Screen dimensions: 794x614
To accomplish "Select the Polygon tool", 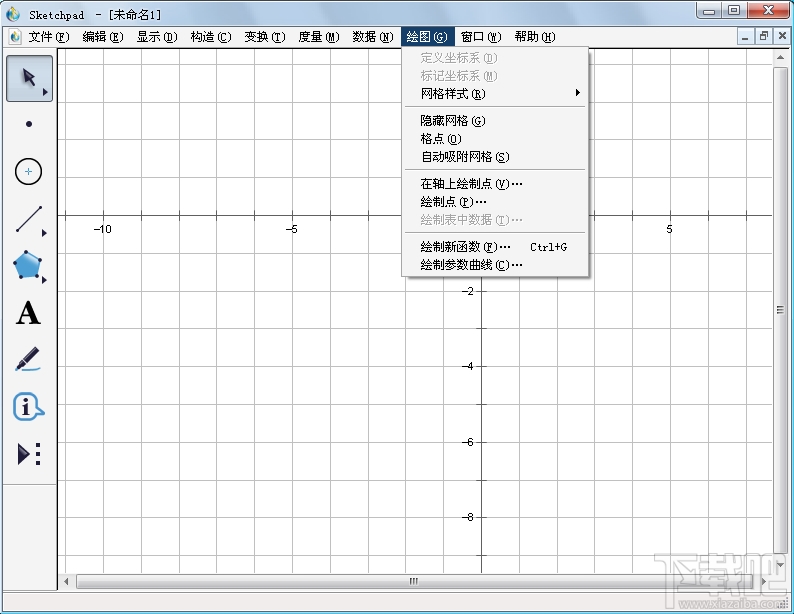I will (27, 264).
